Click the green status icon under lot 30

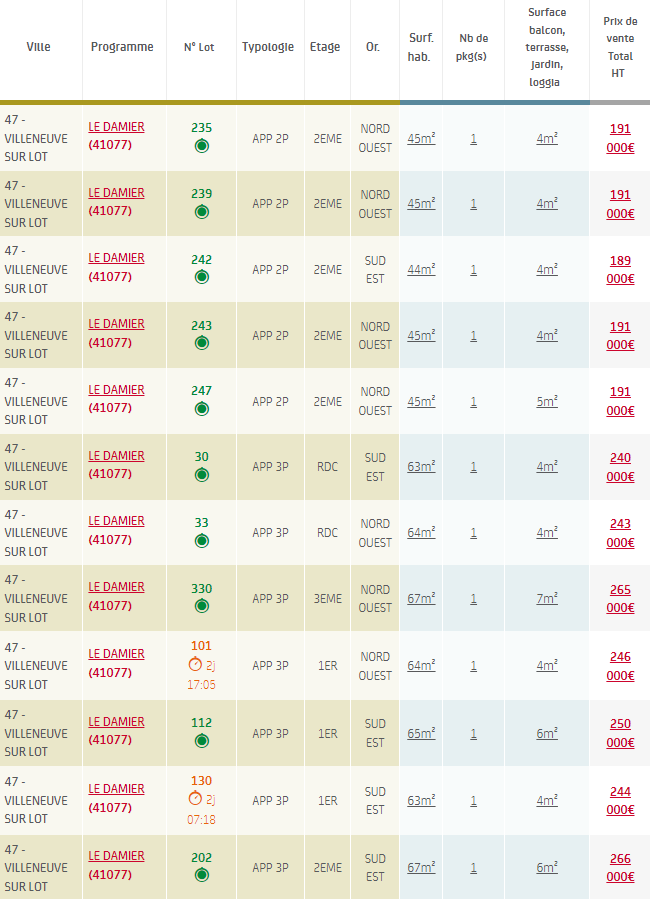[201, 475]
